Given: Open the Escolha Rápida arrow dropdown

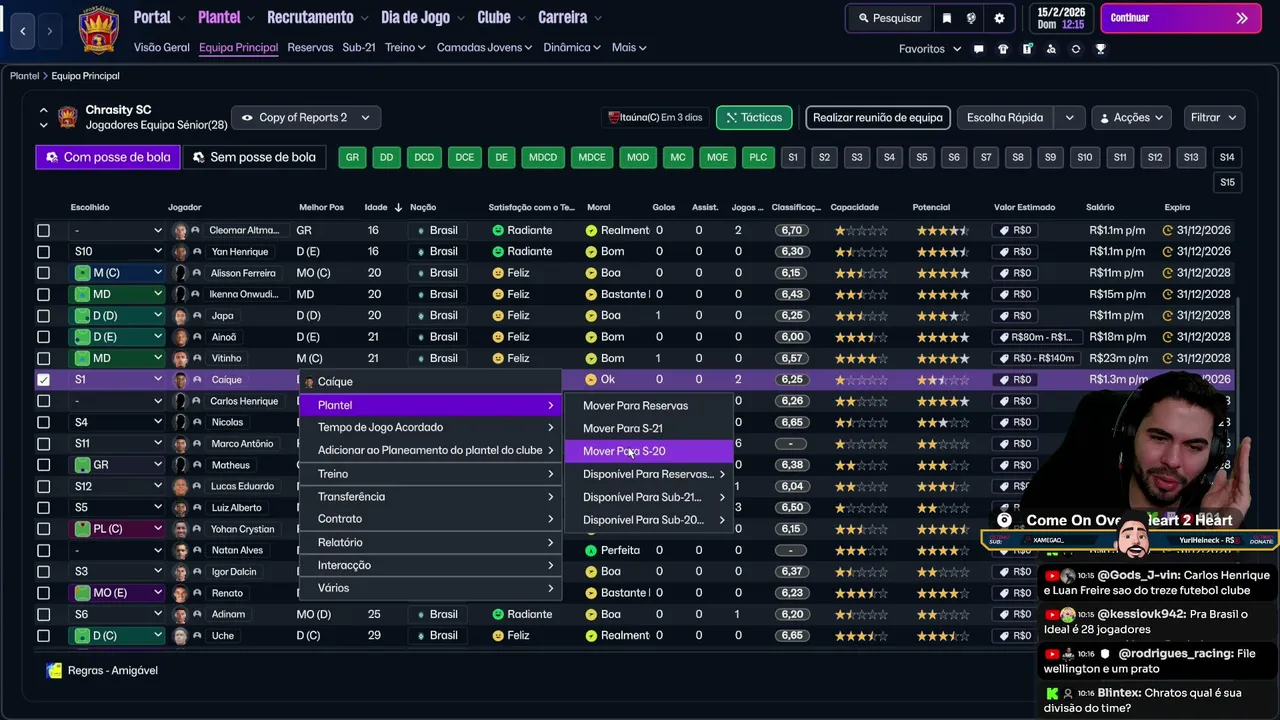Looking at the screenshot, I should click(1069, 118).
